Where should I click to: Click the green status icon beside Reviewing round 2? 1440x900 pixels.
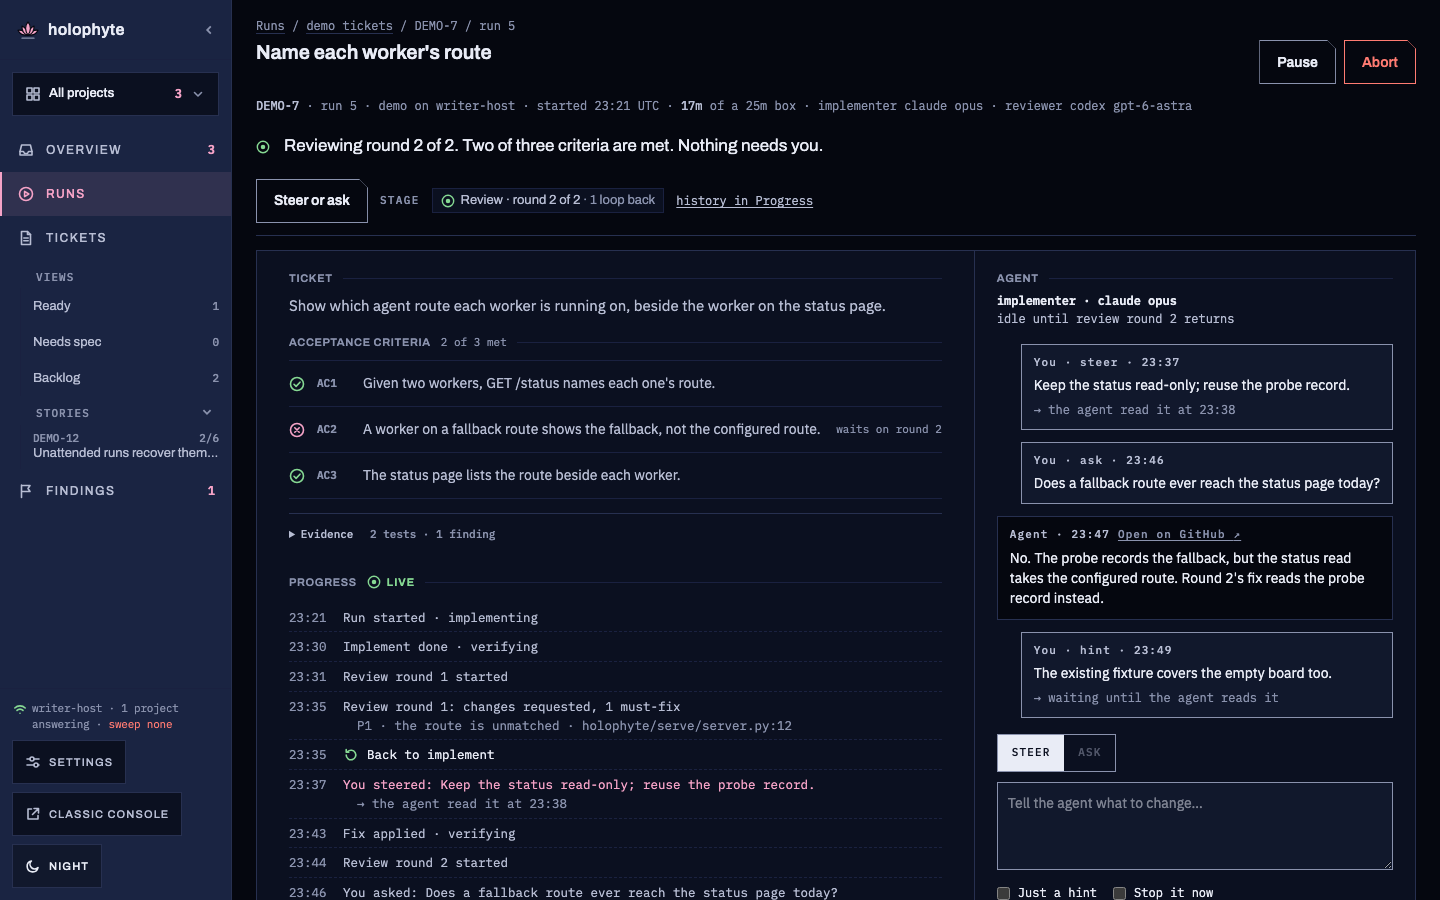click(x=263, y=147)
